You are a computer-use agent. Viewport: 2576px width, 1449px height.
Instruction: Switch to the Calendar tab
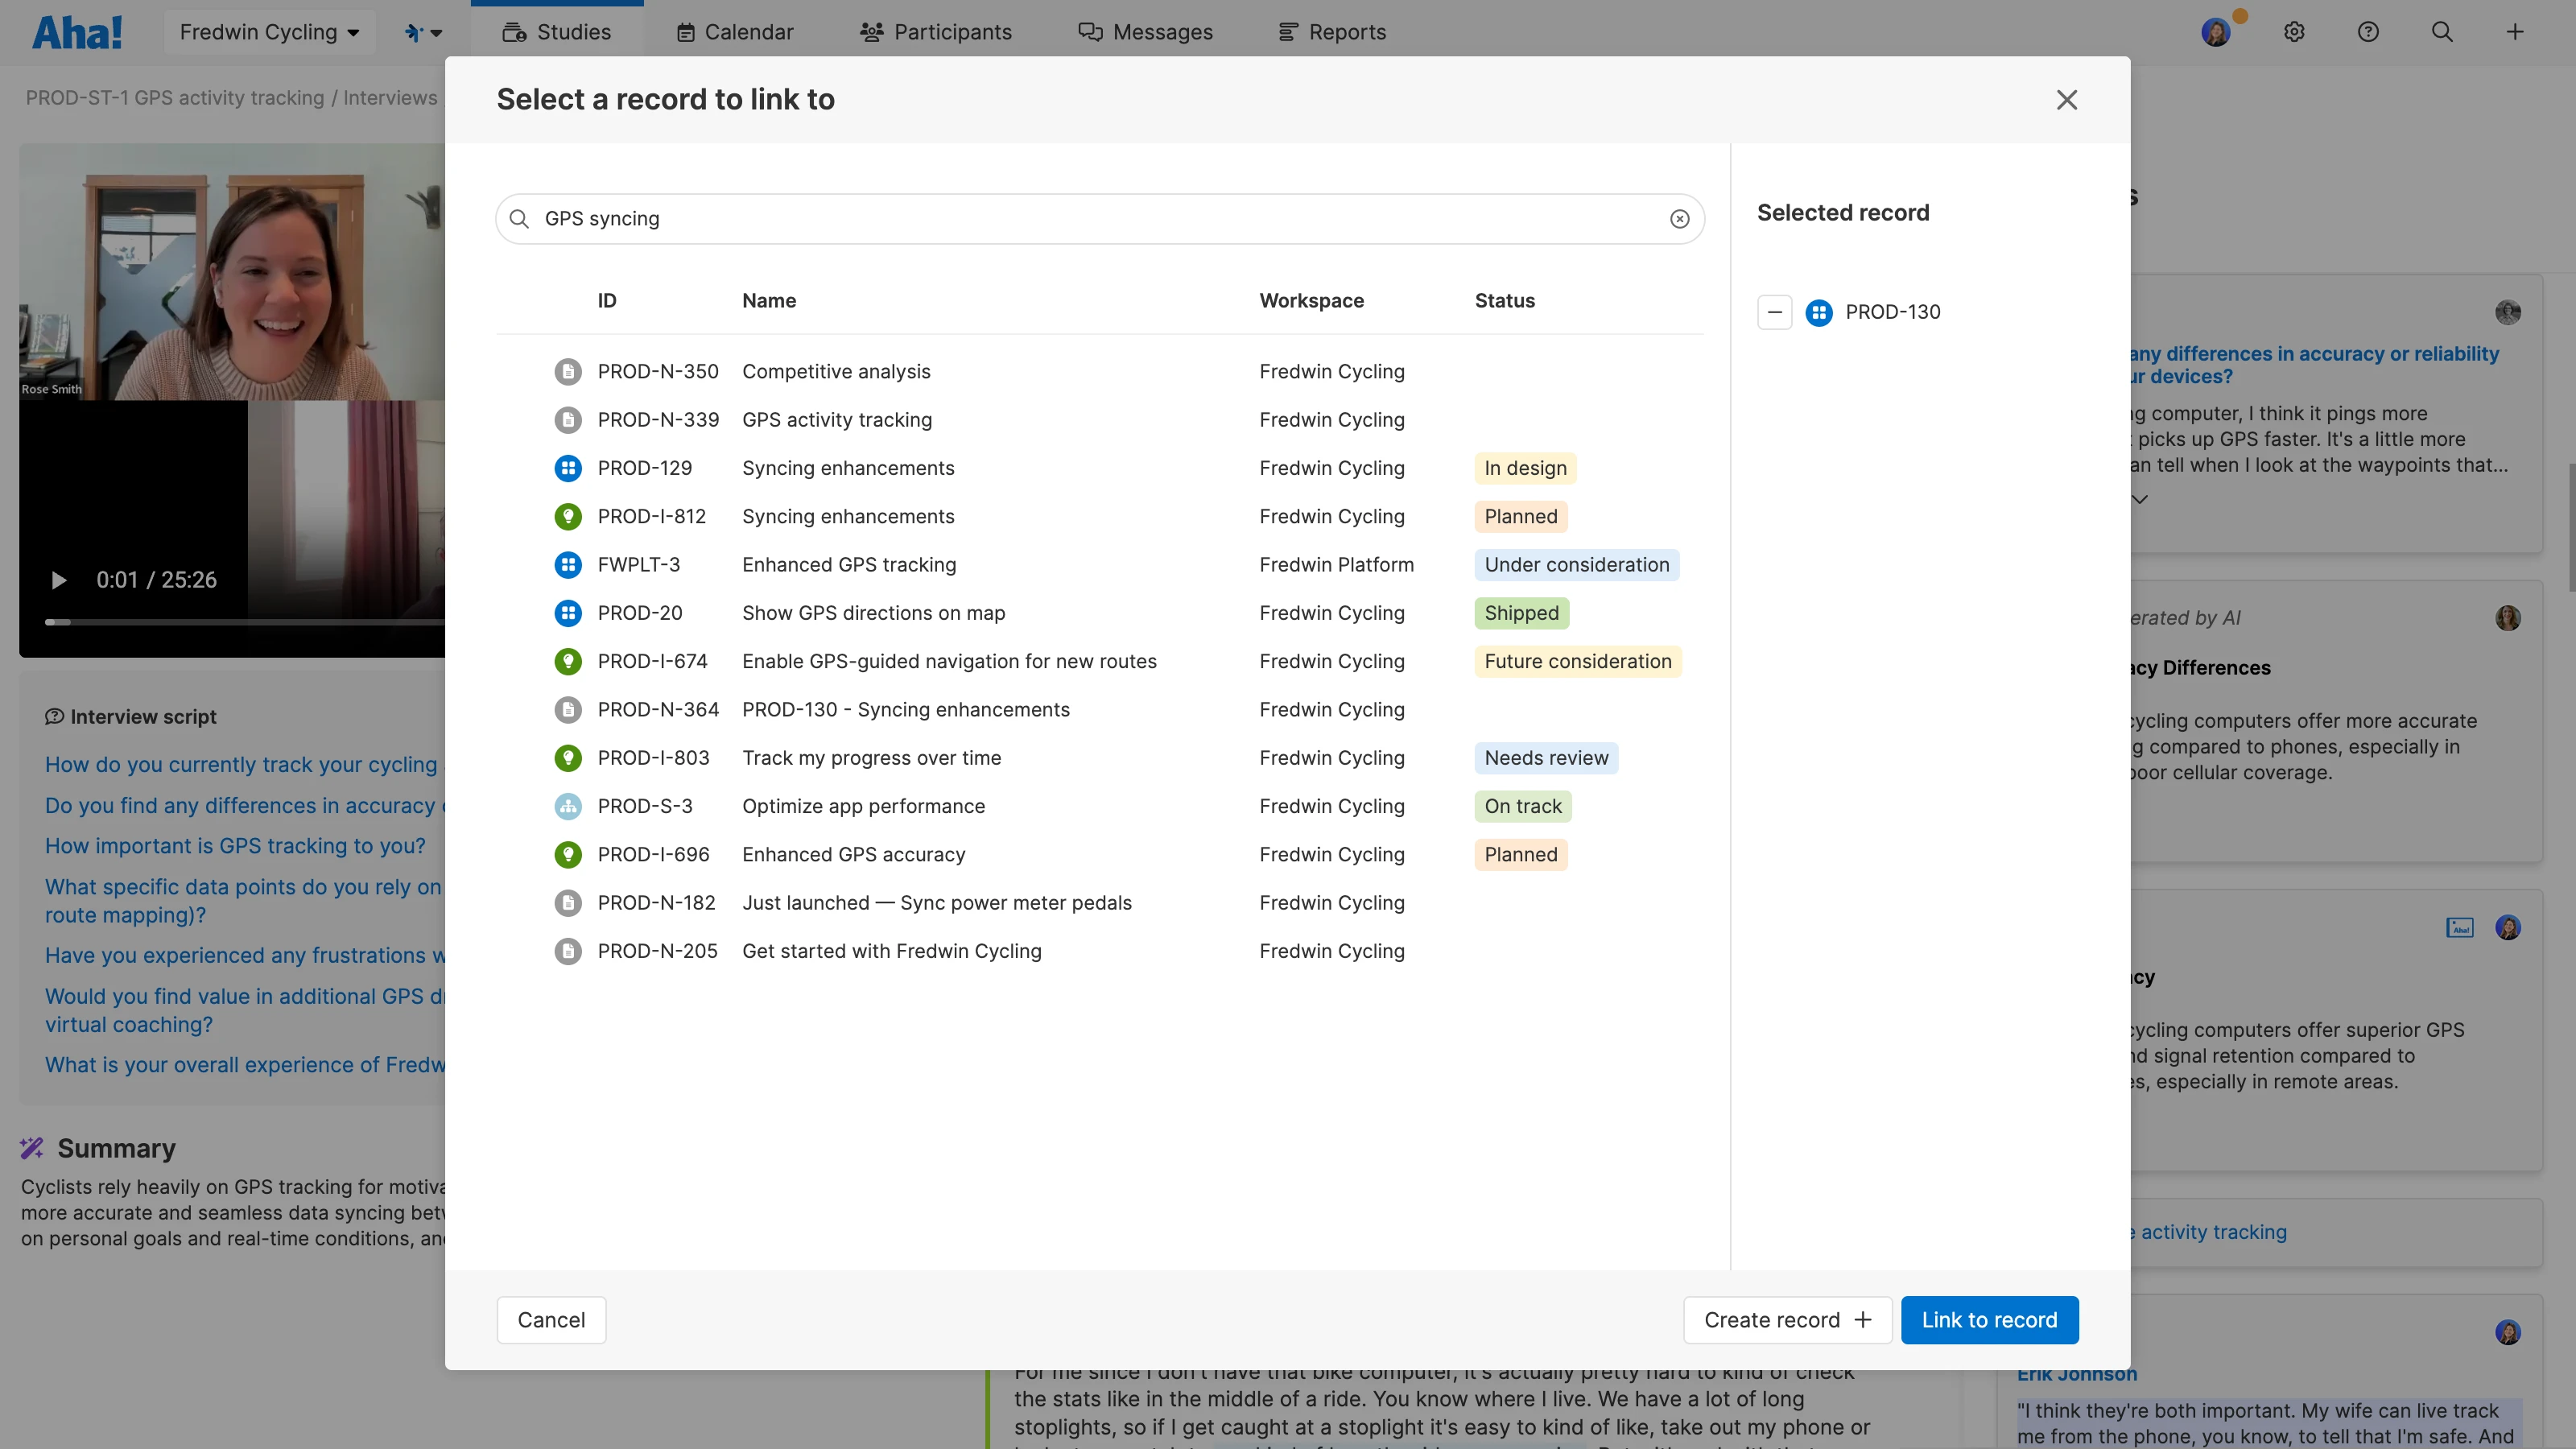pyautogui.click(x=735, y=31)
